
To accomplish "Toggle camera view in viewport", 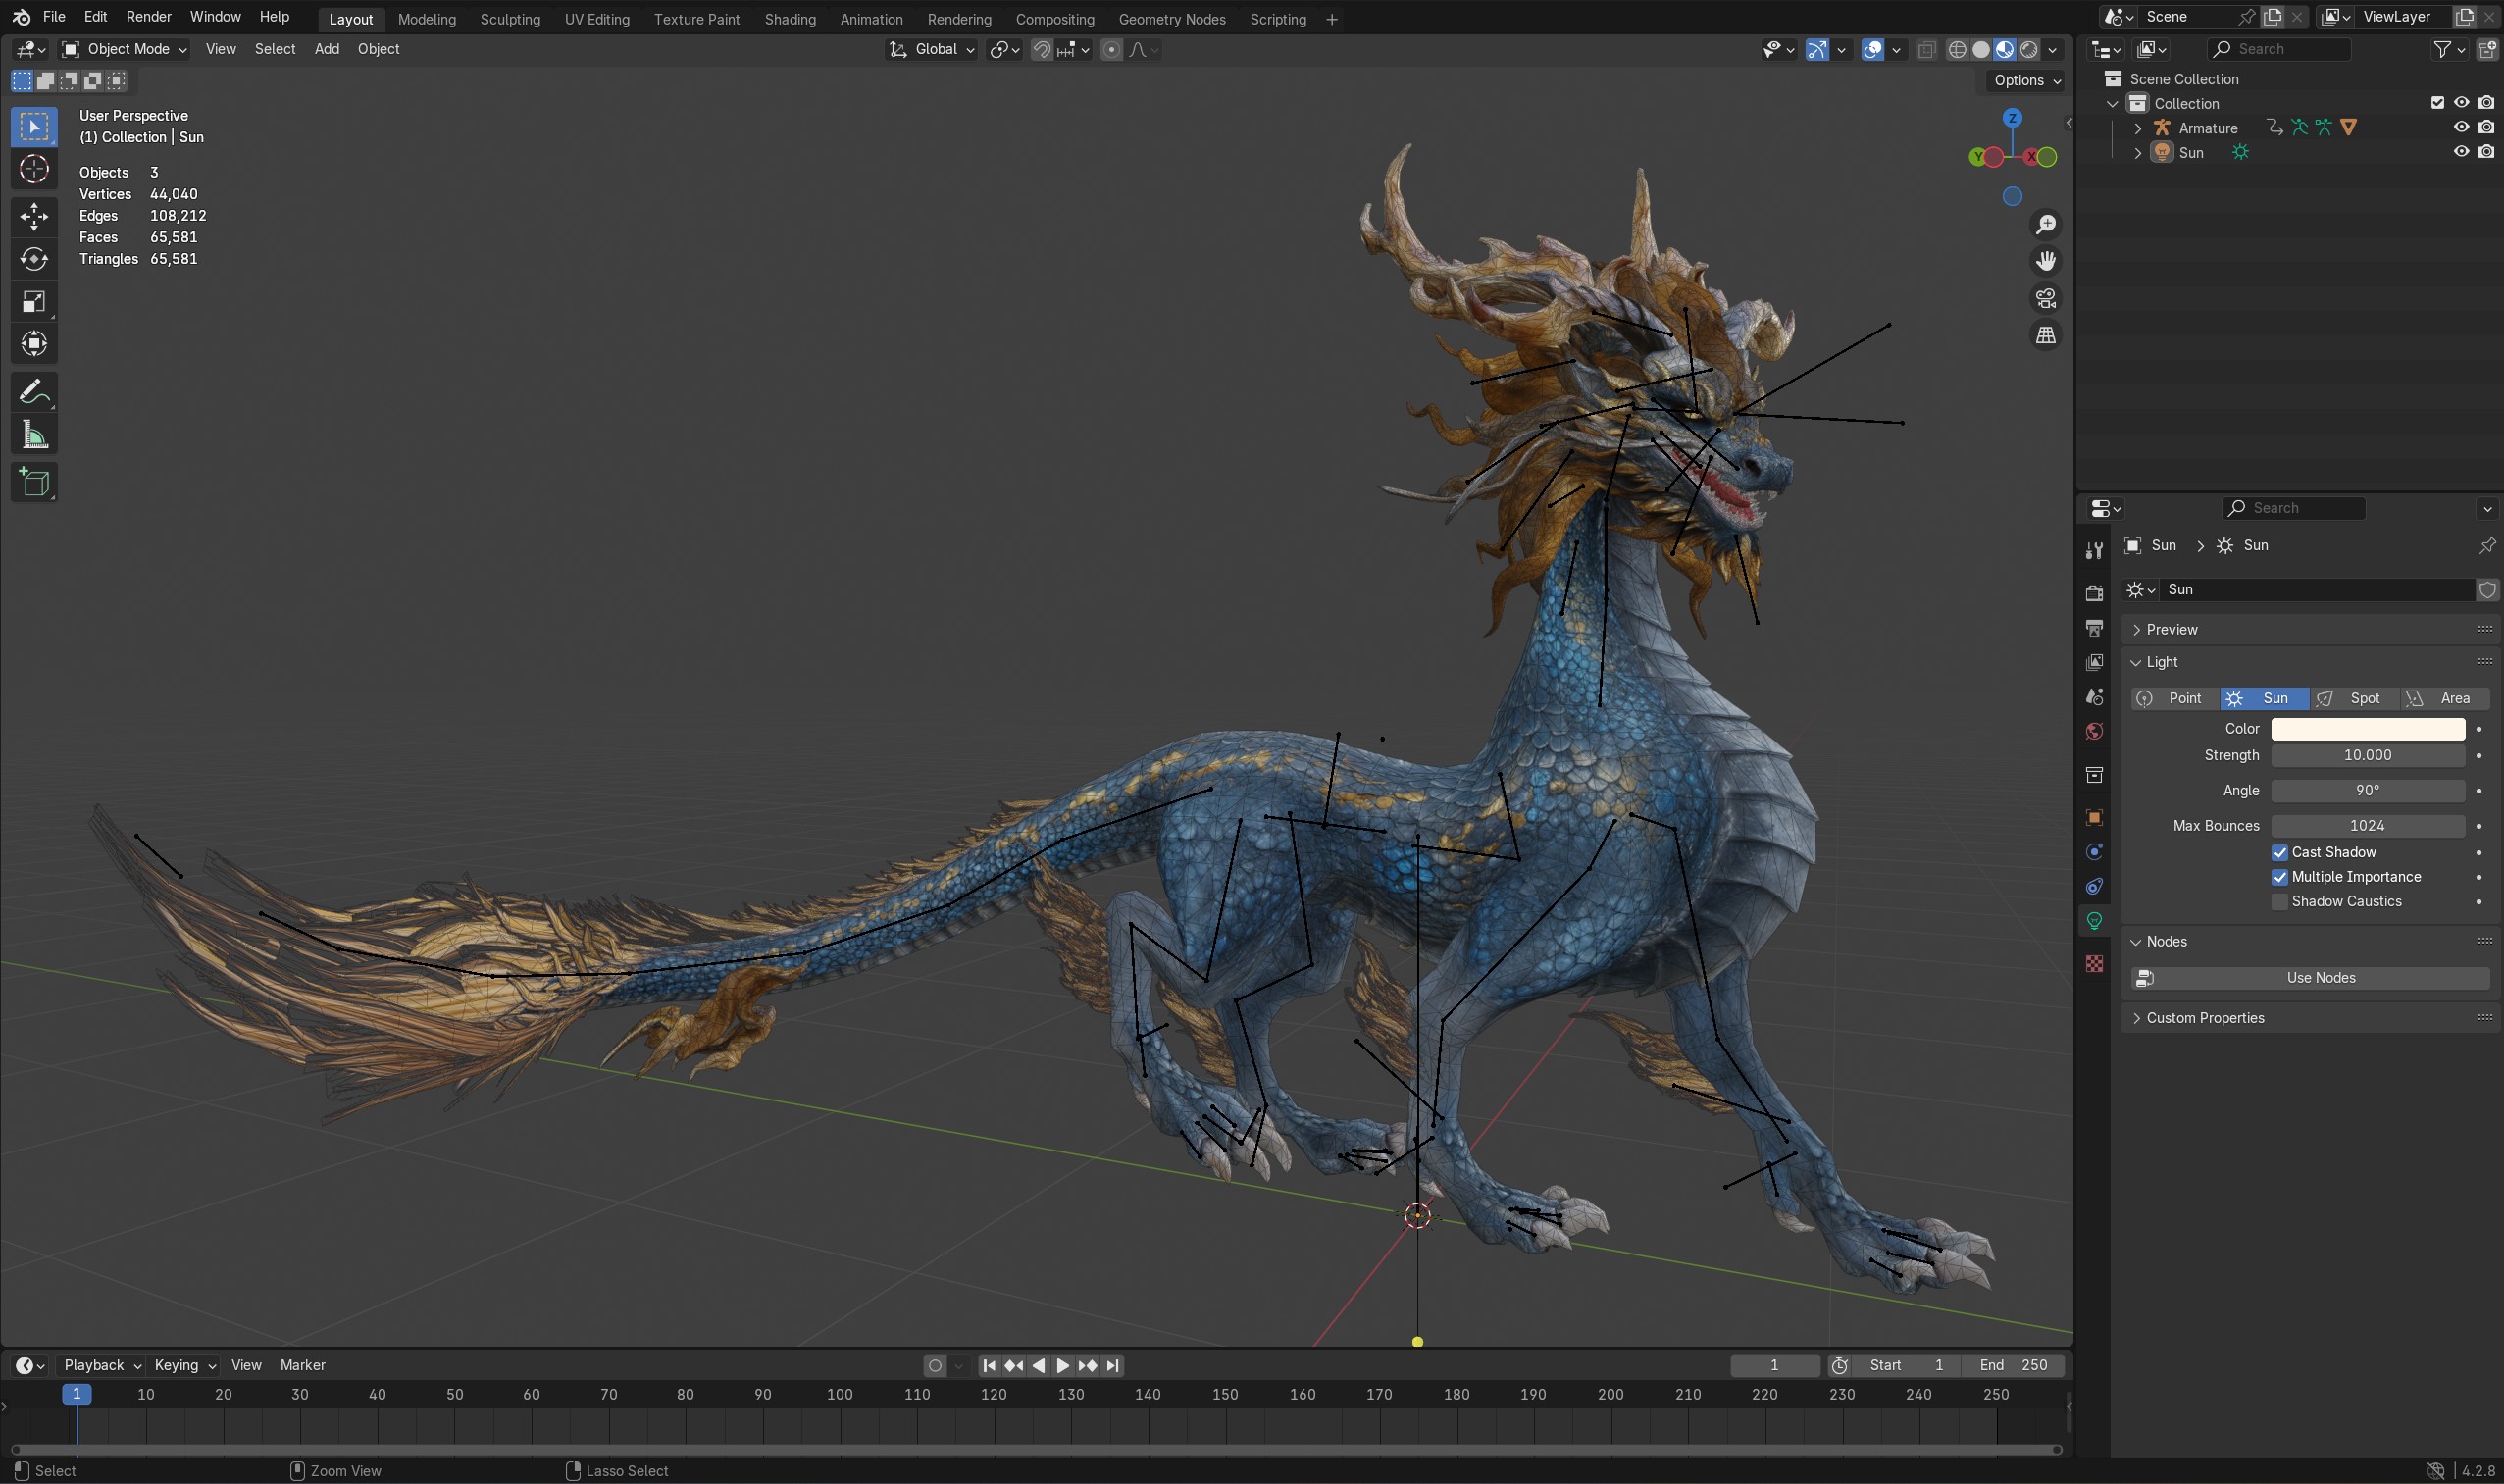I will [2046, 298].
